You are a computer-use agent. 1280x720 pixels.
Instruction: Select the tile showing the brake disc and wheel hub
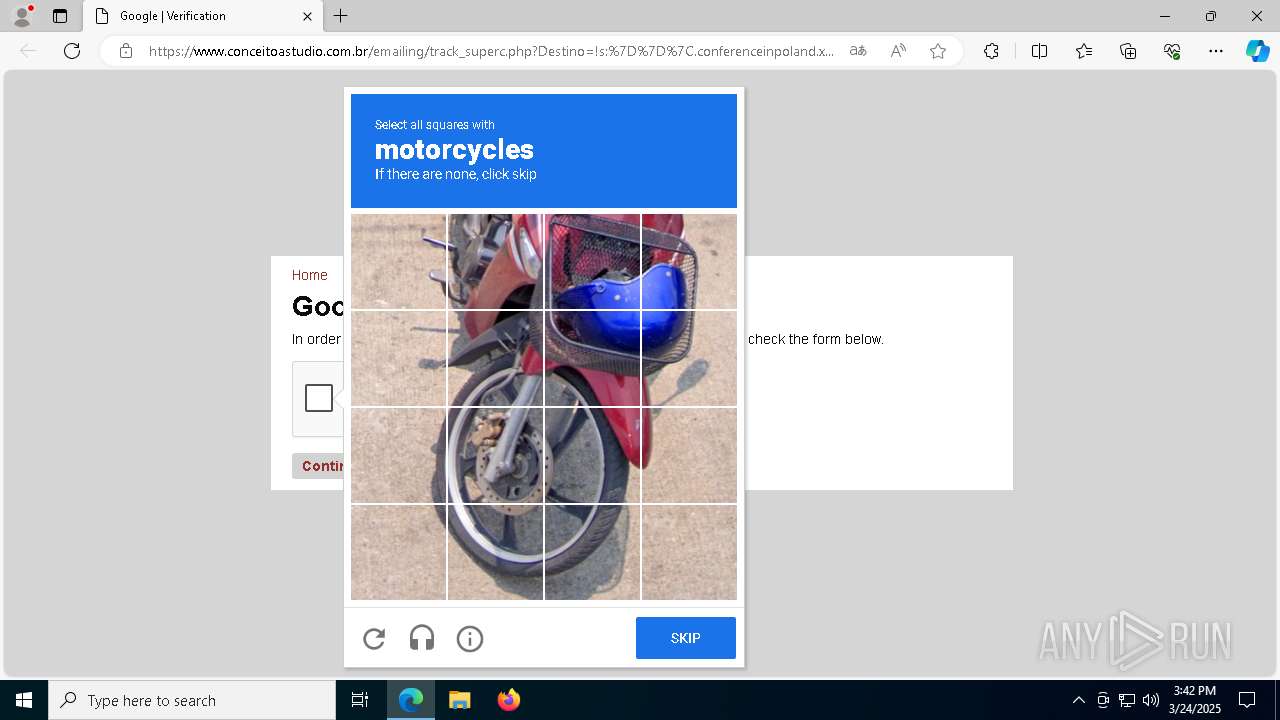pos(495,455)
